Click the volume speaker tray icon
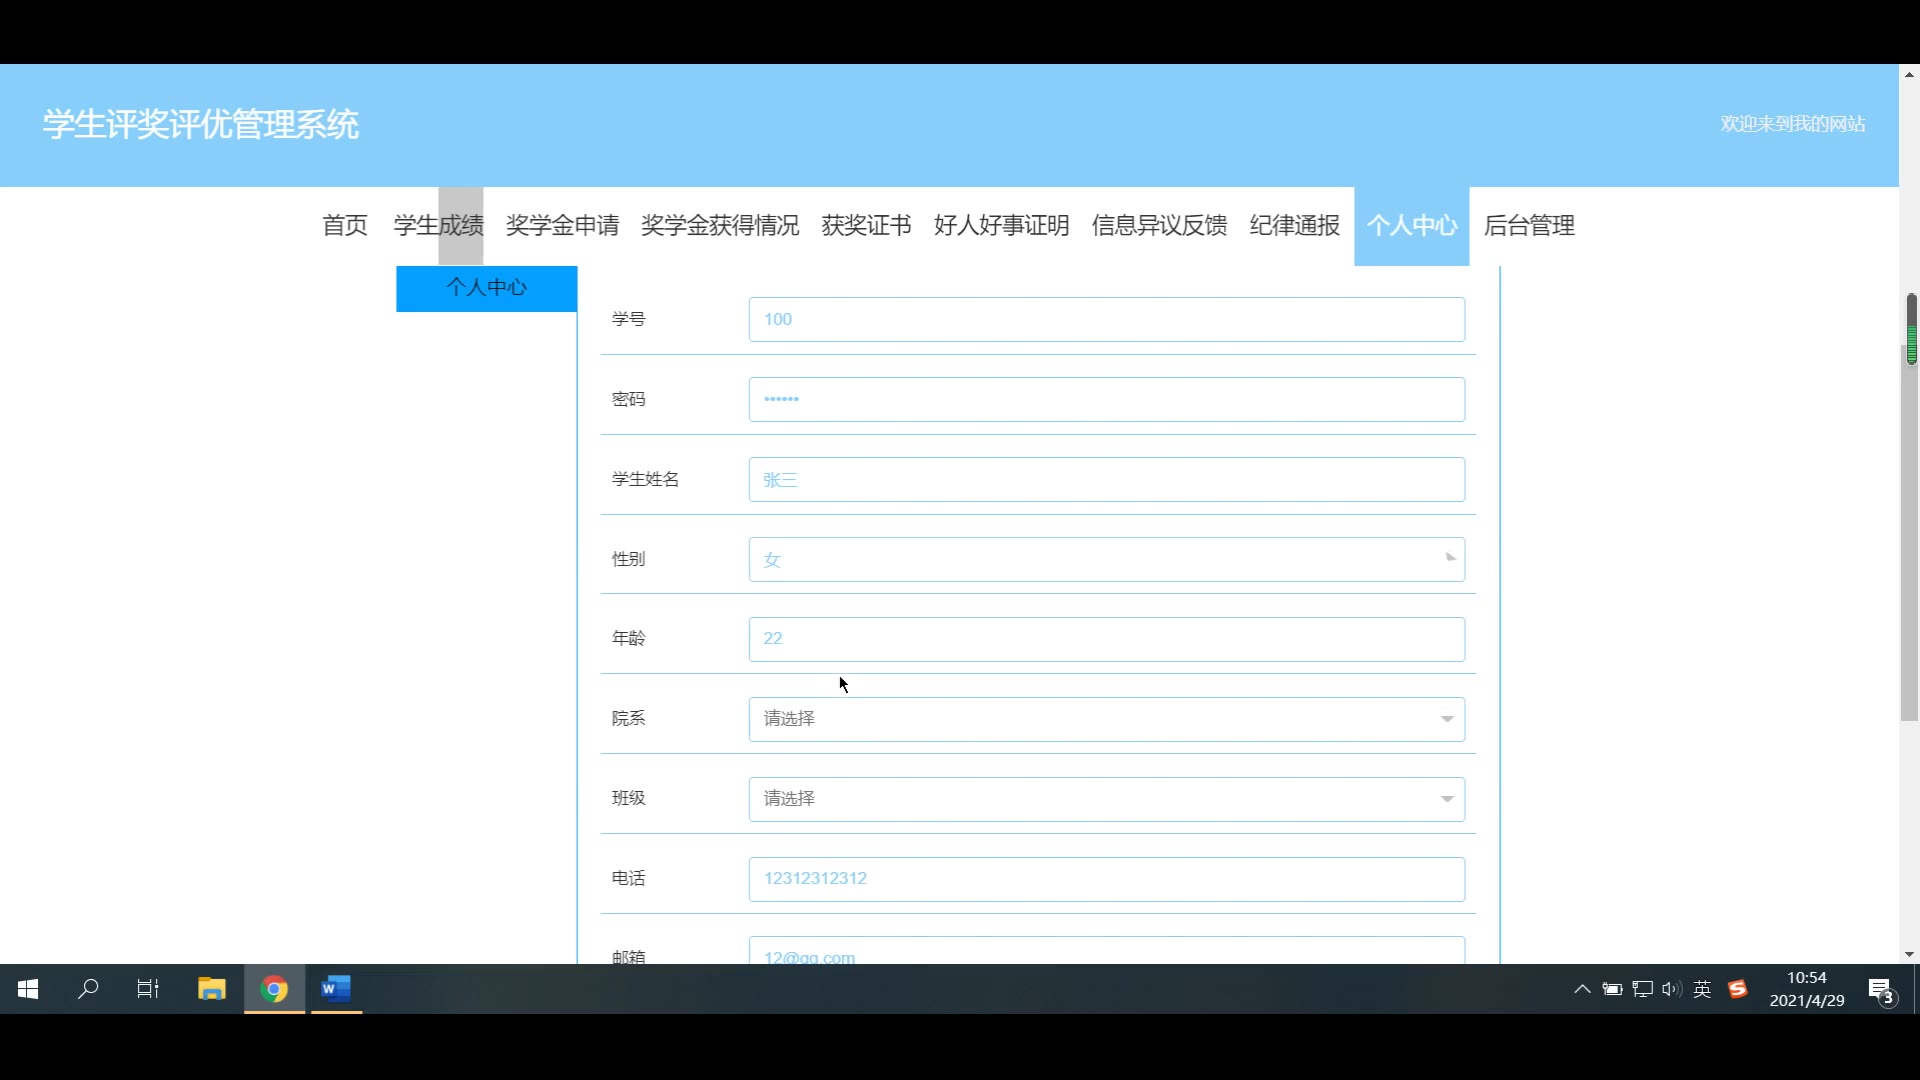Viewport: 1920px width, 1080px height. (1671, 989)
